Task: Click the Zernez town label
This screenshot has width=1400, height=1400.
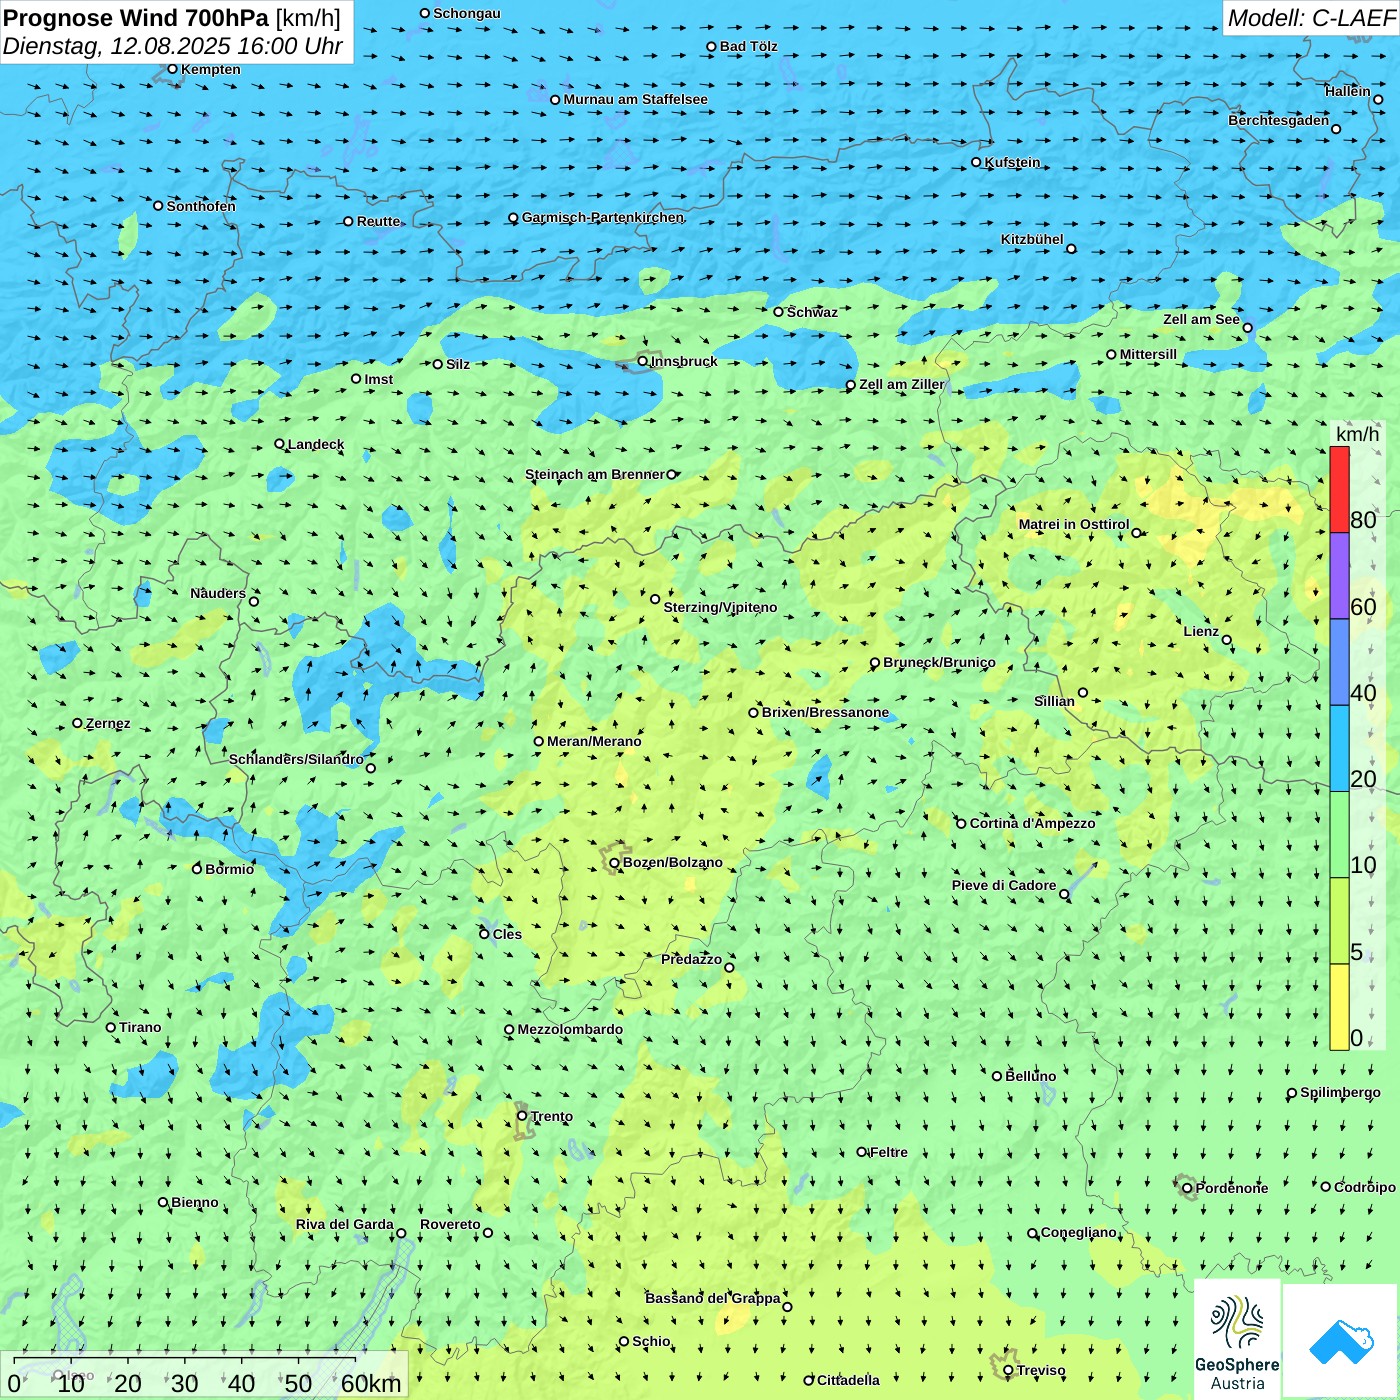Action: [x=108, y=723]
